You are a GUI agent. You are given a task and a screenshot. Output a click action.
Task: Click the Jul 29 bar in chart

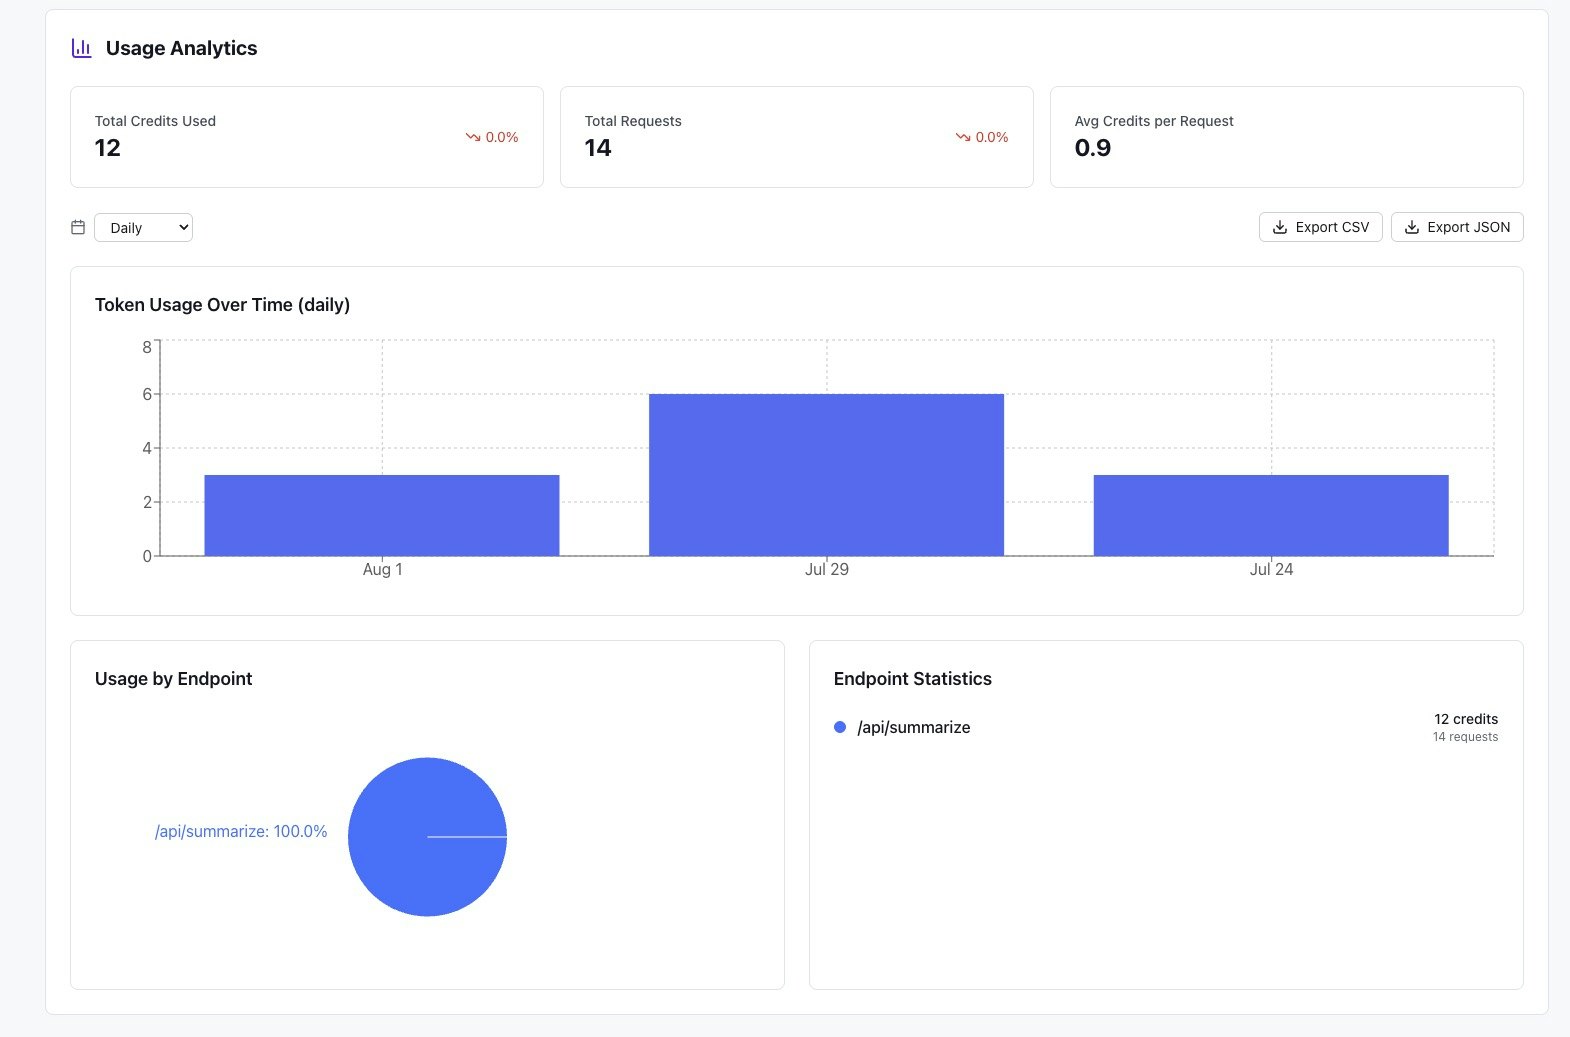click(x=826, y=475)
